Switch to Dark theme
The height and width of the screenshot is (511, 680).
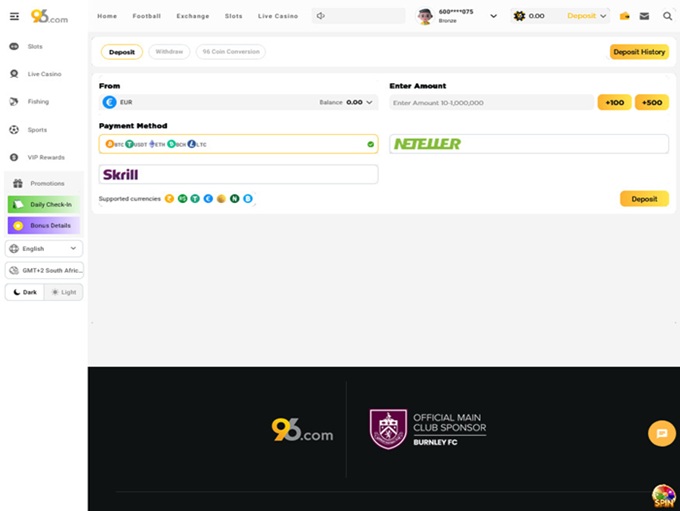click(x=25, y=292)
